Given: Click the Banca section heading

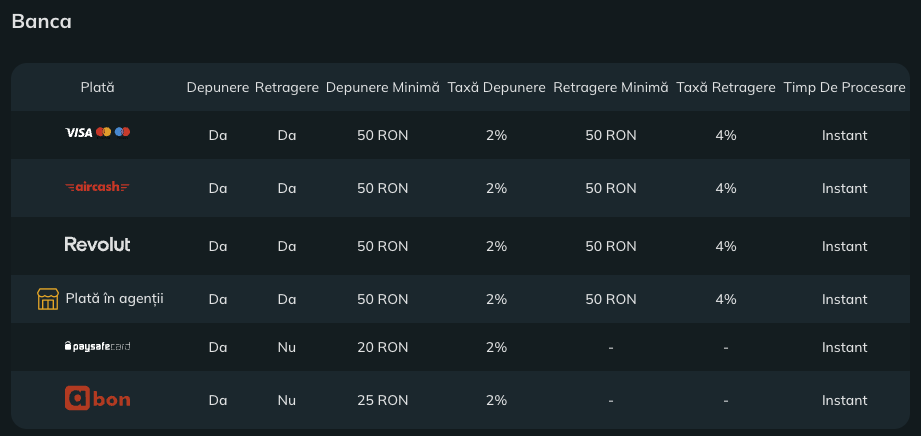Looking at the screenshot, I should pyautogui.click(x=42, y=22).
